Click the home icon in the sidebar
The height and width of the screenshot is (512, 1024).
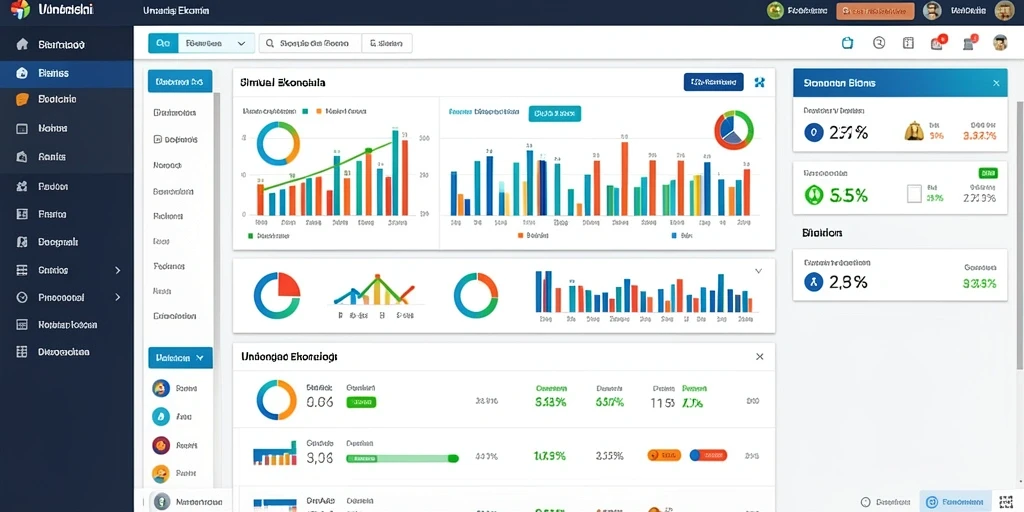coord(22,44)
